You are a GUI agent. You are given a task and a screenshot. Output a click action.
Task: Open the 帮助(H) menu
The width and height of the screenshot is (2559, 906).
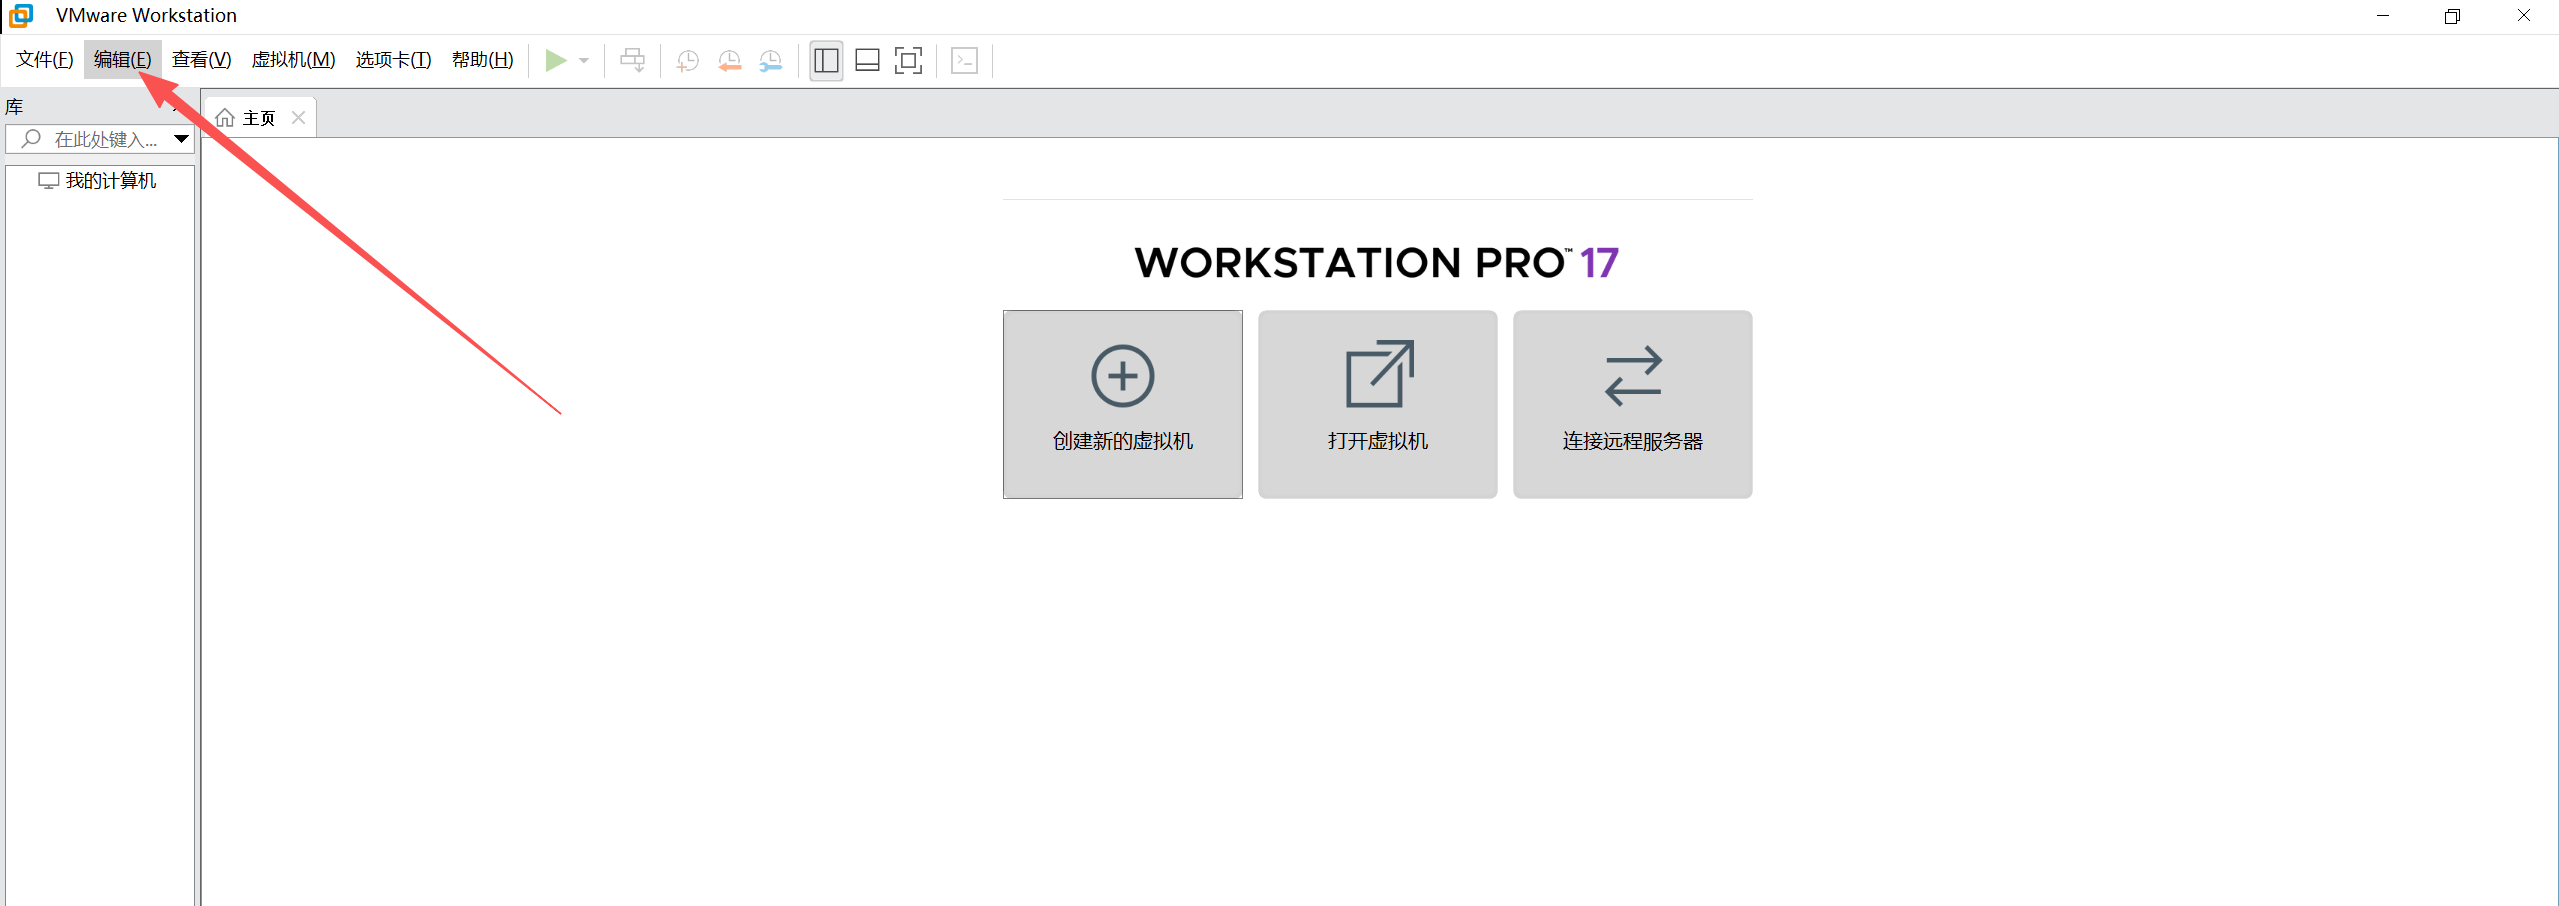tap(482, 60)
